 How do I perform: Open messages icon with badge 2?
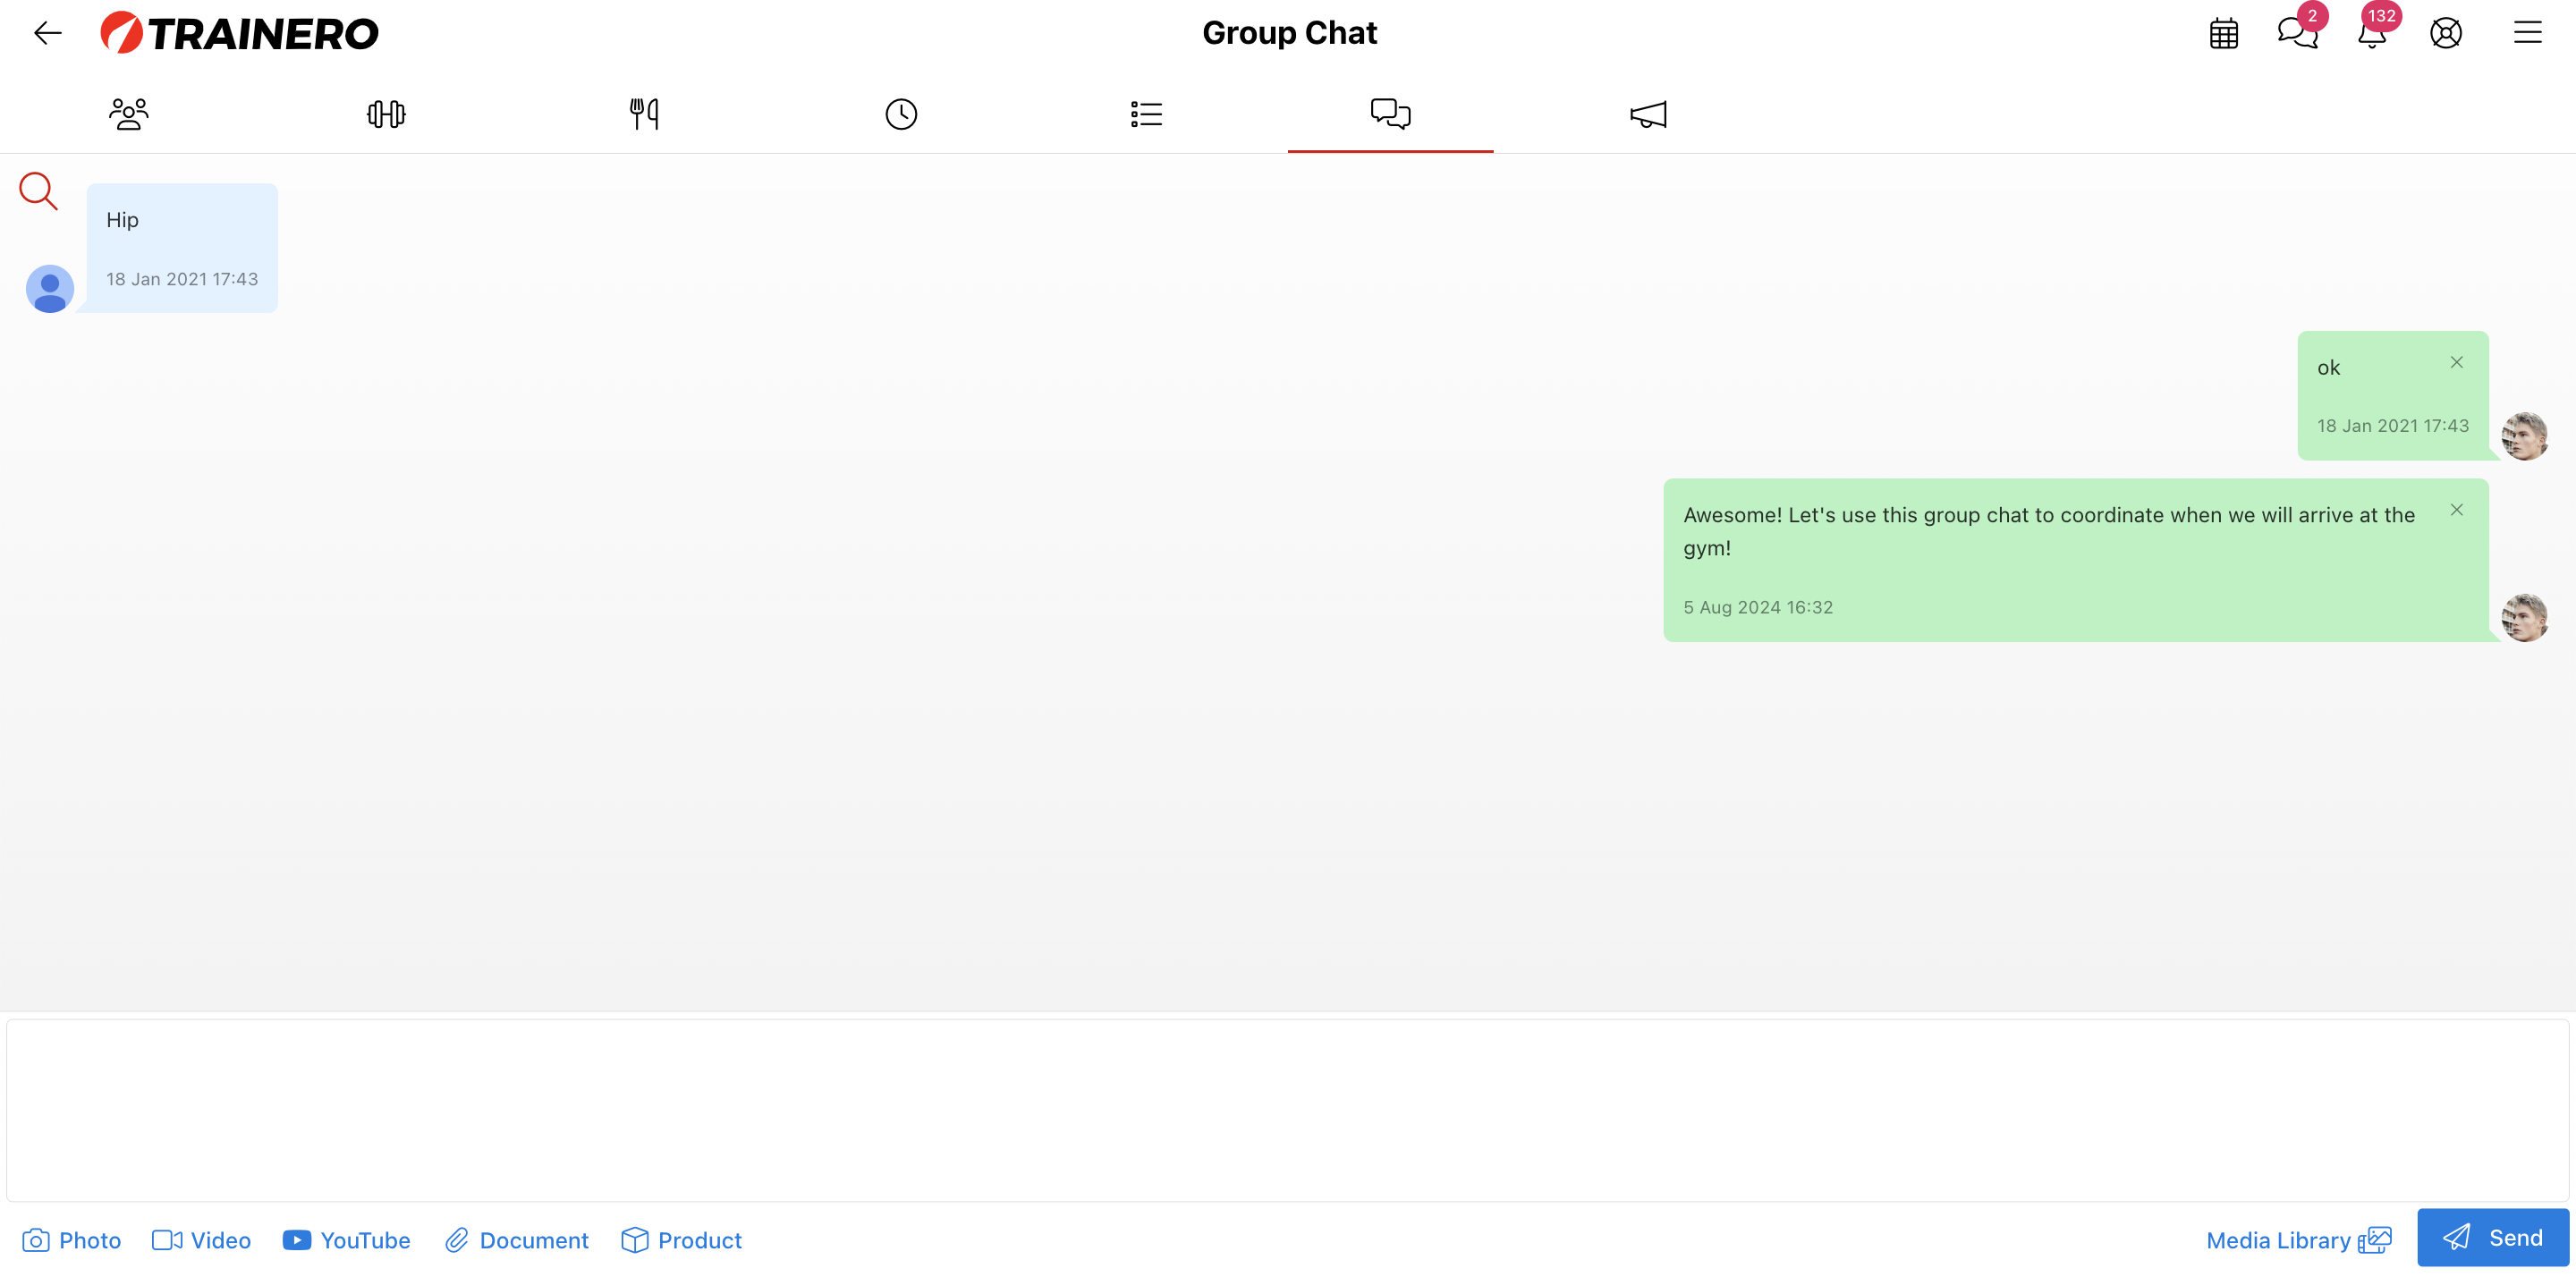coord(2298,32)
